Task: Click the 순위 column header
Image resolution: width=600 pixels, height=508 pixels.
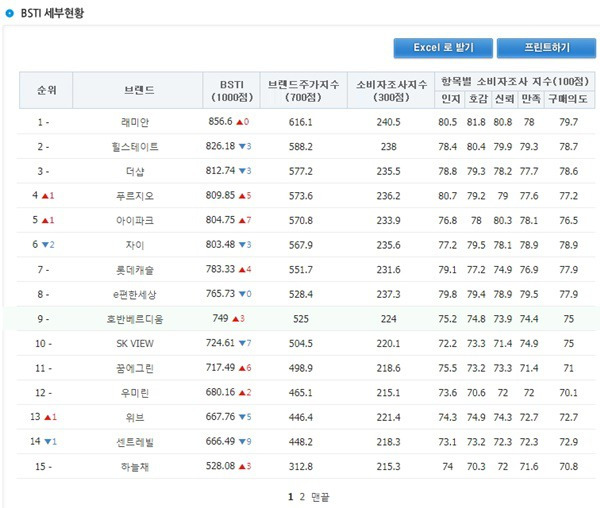Action: pyautogui.click(x=46, y=90)
